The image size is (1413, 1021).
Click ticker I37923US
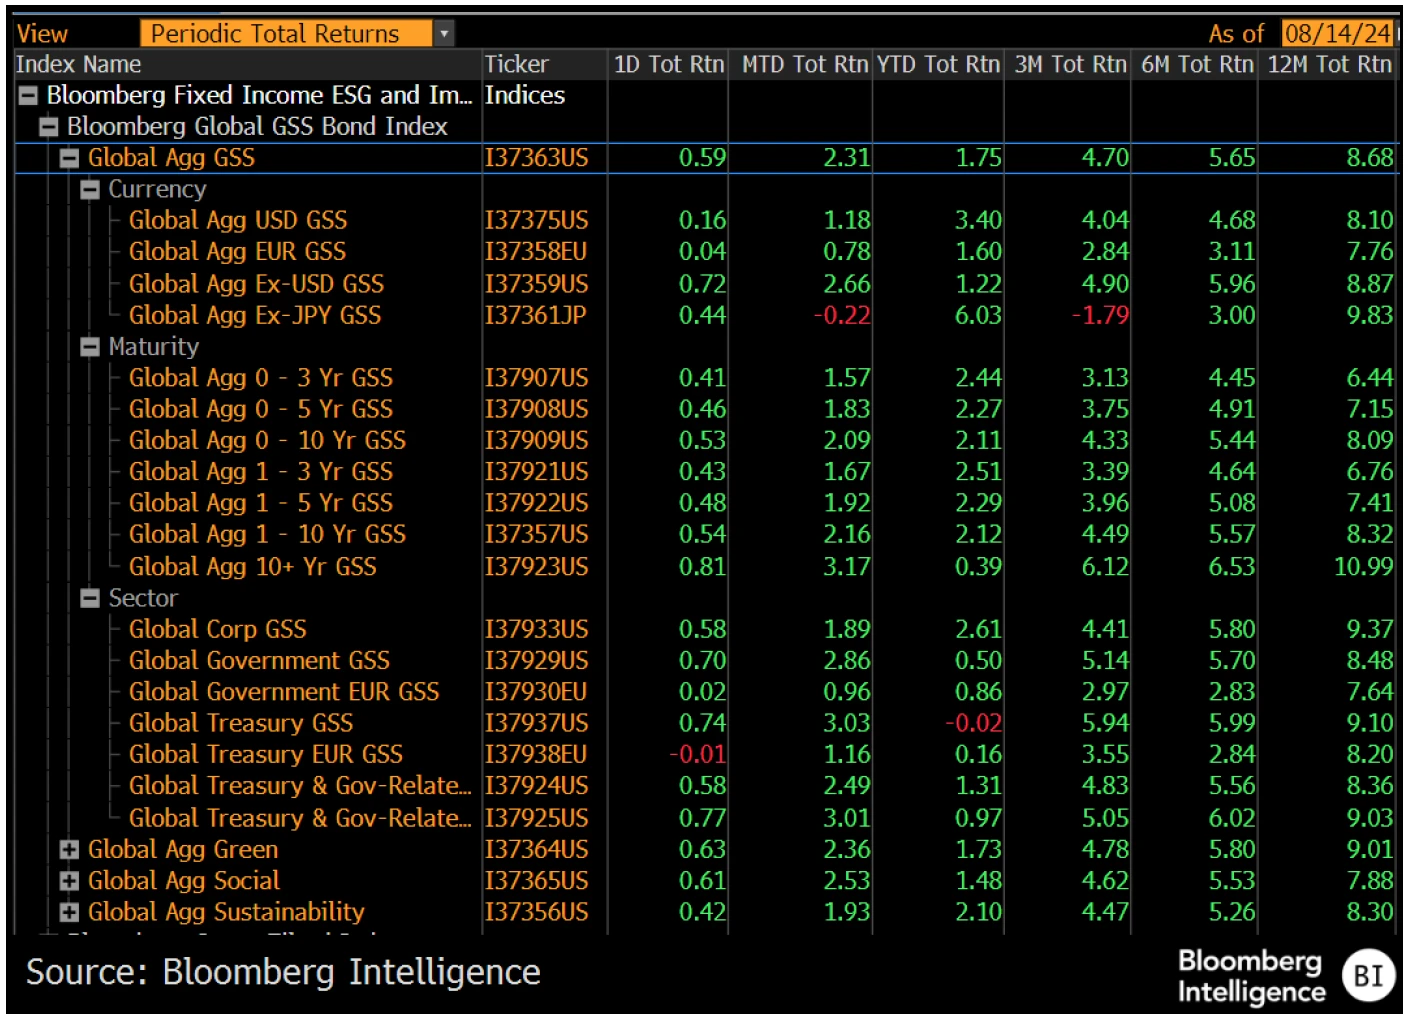(x=537, y=567)
